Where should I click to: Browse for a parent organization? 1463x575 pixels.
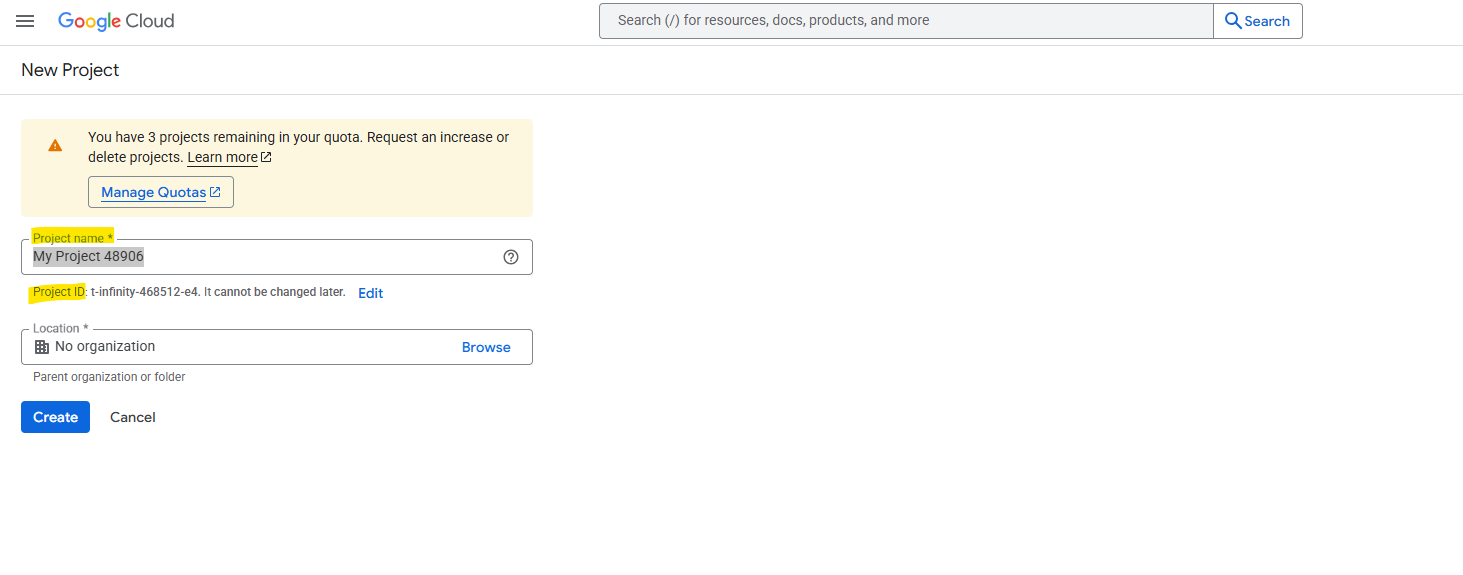[x=486, y=347]
